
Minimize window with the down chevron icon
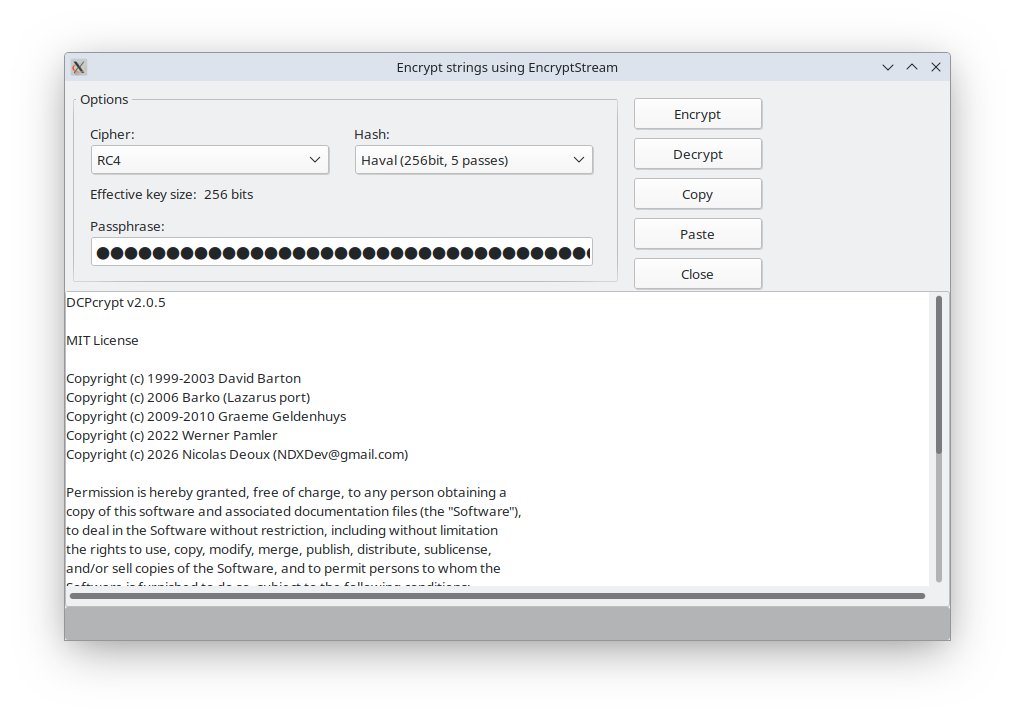[888, 67]
